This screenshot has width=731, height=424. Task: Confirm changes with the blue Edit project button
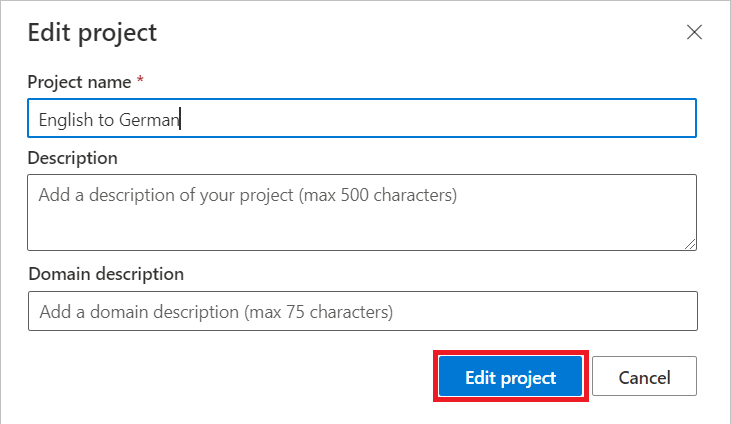click(510, 376)
